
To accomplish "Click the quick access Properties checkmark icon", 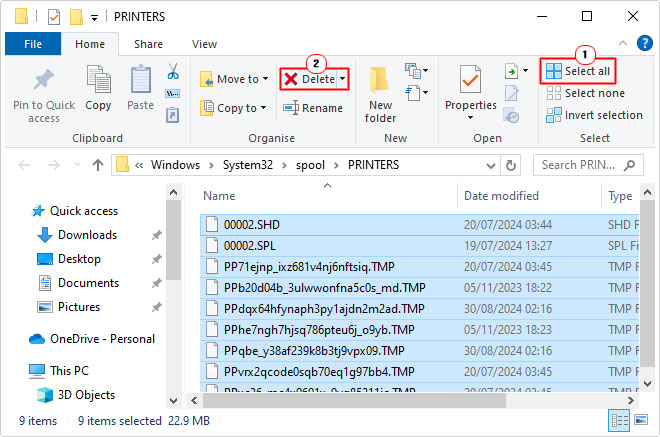I will [x=54, y=17].
